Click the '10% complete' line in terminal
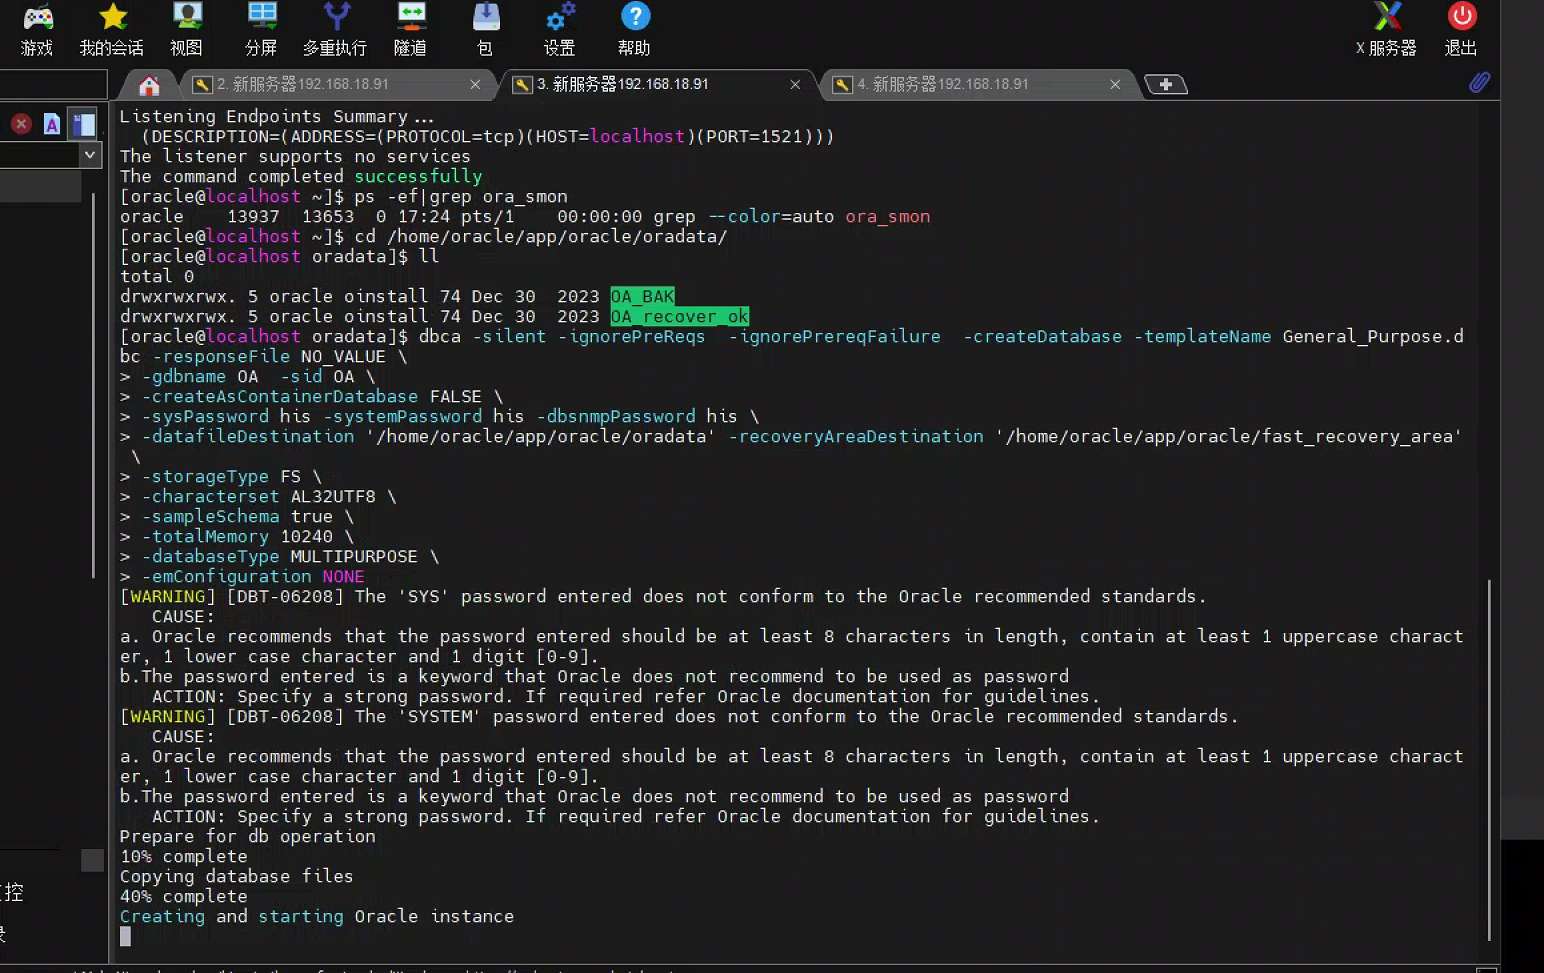The image size is (1544, 973). pos(184,857)
